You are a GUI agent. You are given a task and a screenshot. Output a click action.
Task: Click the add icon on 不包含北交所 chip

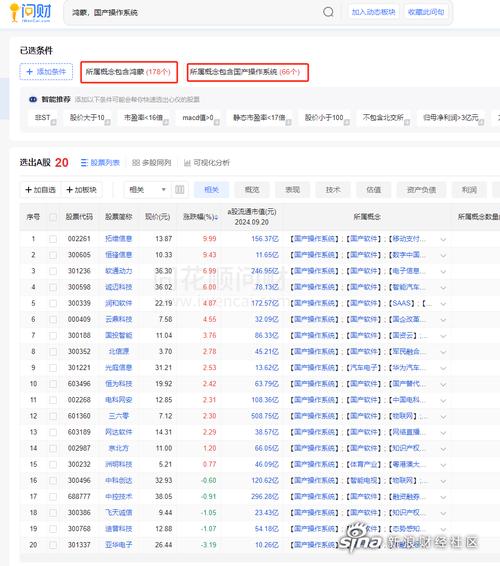(407, 122)
